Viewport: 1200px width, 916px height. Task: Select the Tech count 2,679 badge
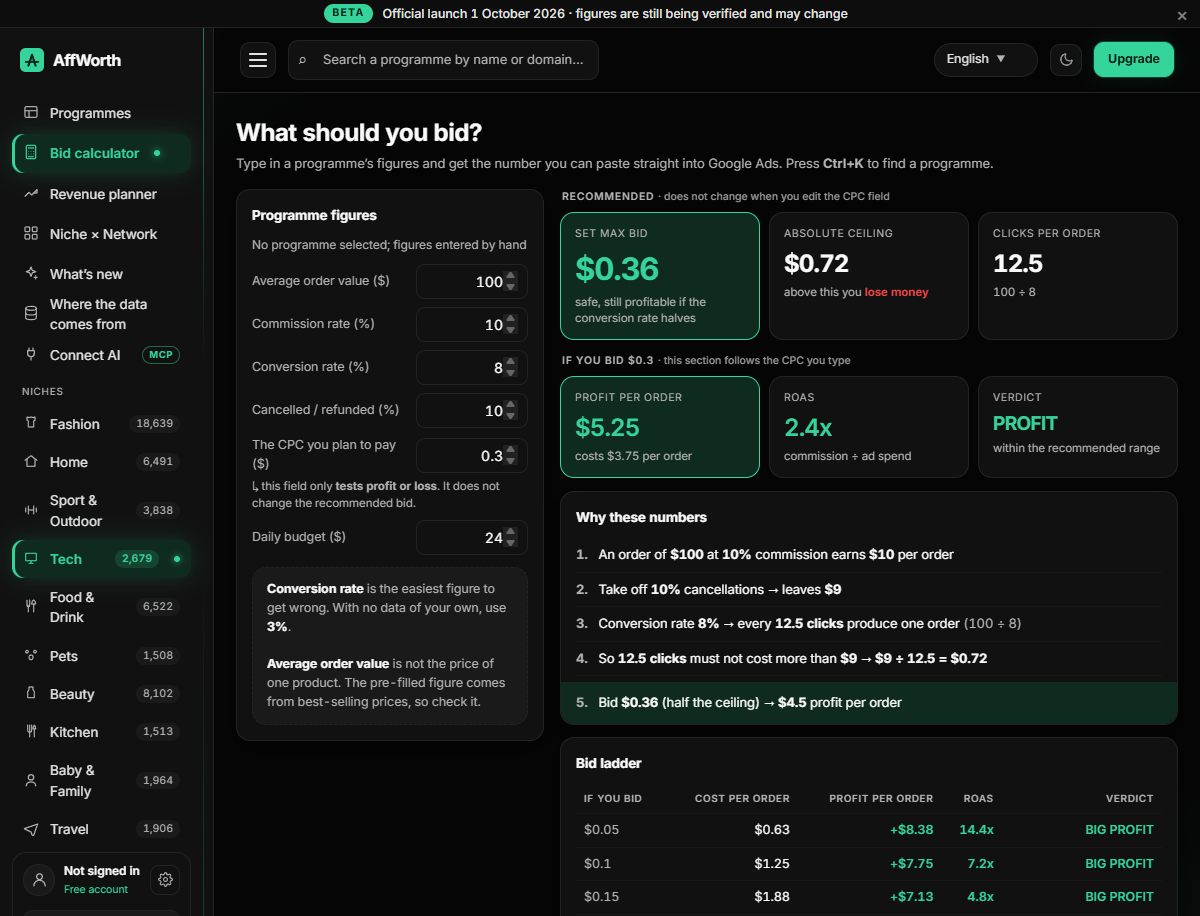coord(137,558)
